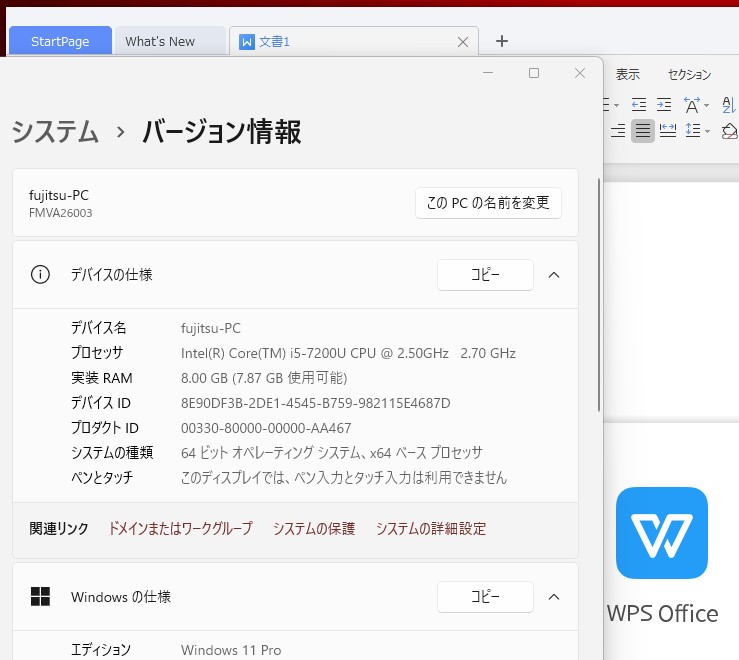Maximize the settings window

click(534, 73)
